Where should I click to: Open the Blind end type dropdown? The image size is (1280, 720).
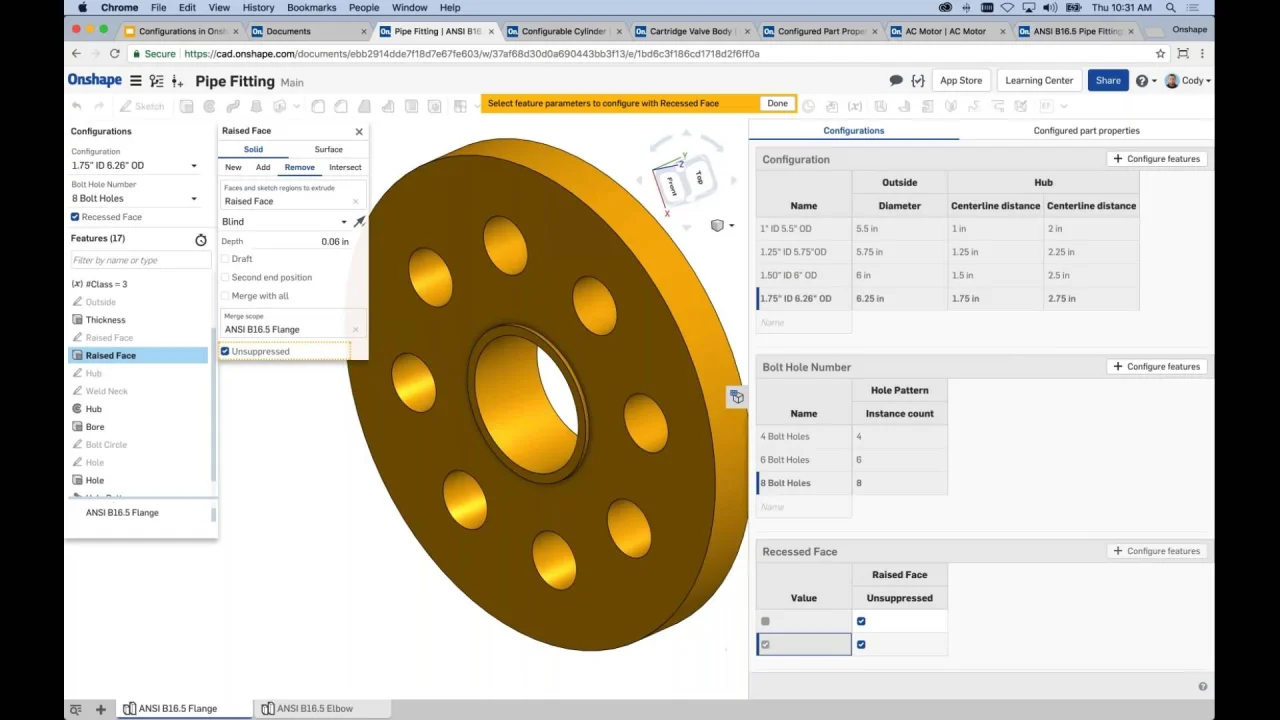pyautogui.click(x=284, y=222)
